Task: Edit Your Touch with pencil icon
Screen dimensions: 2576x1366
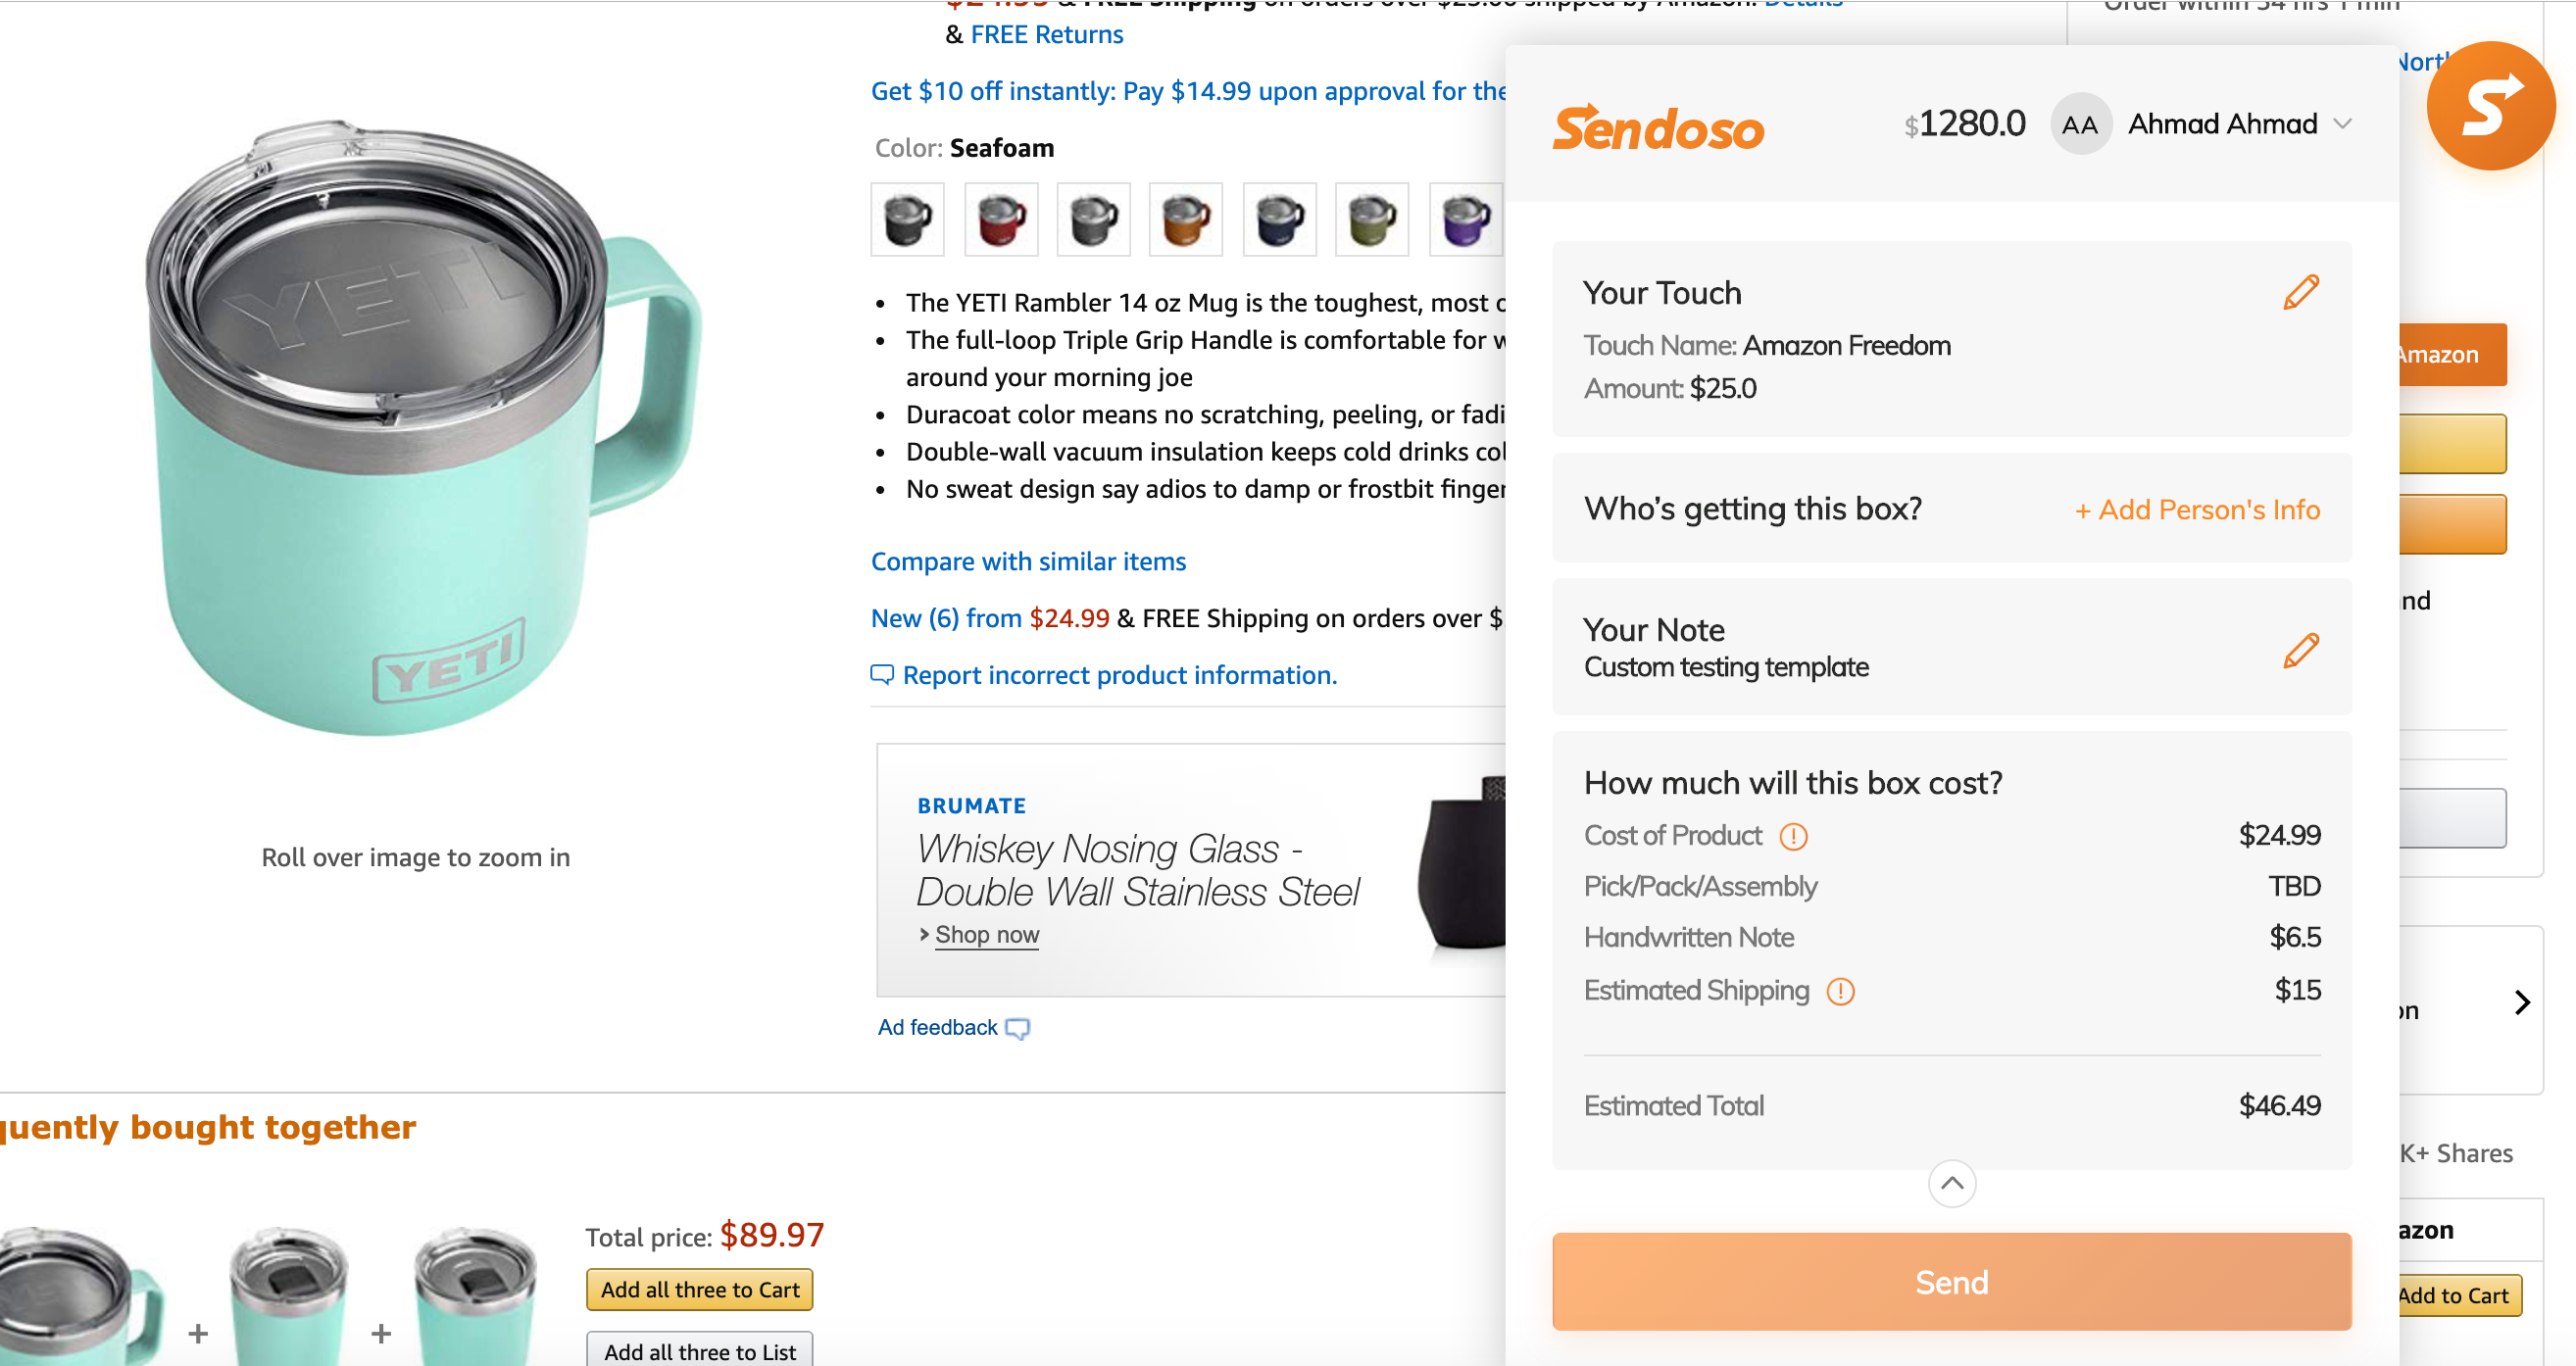Action: pos(2300,293)
